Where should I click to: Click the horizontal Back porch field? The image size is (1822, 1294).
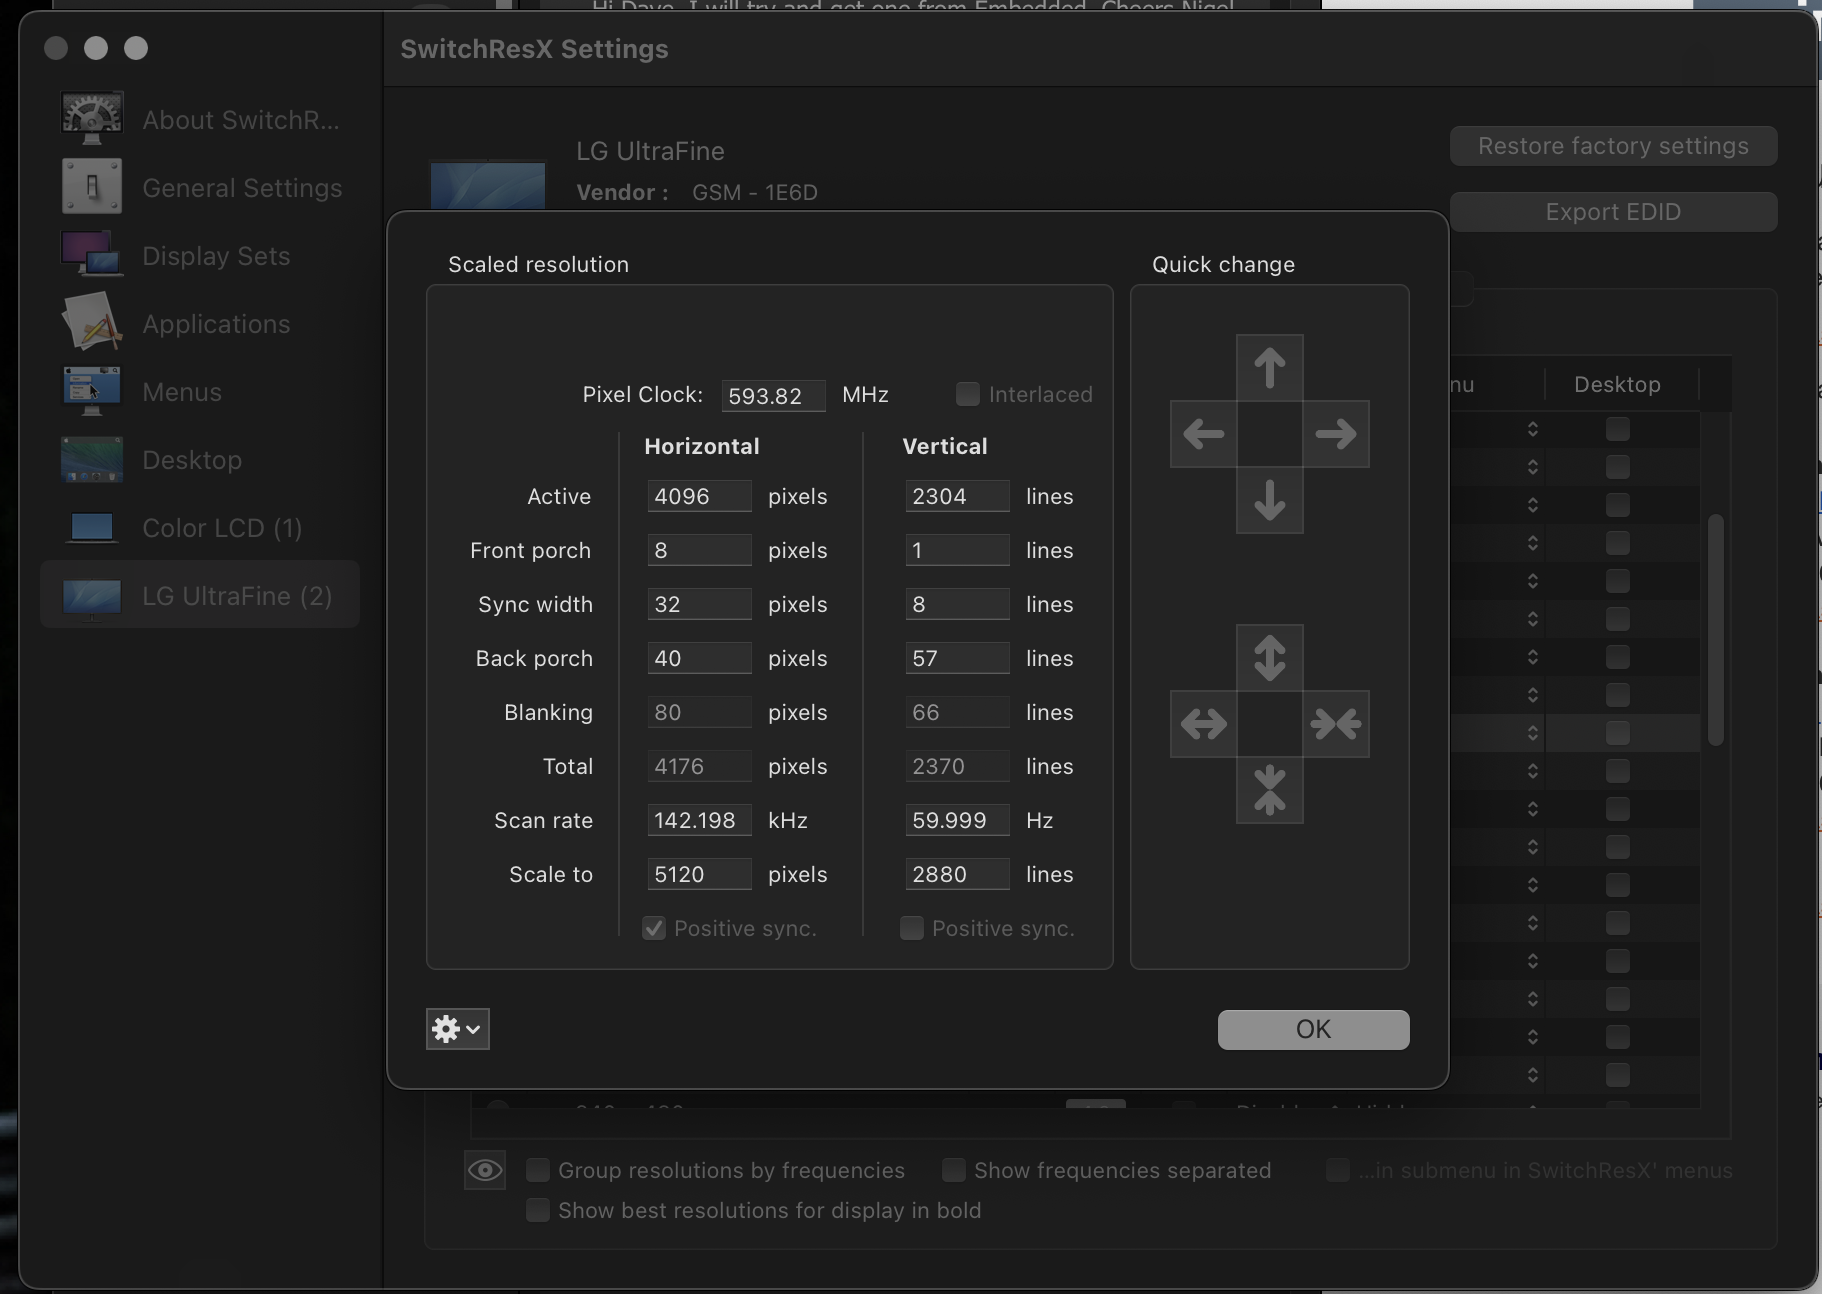point(699,658)
